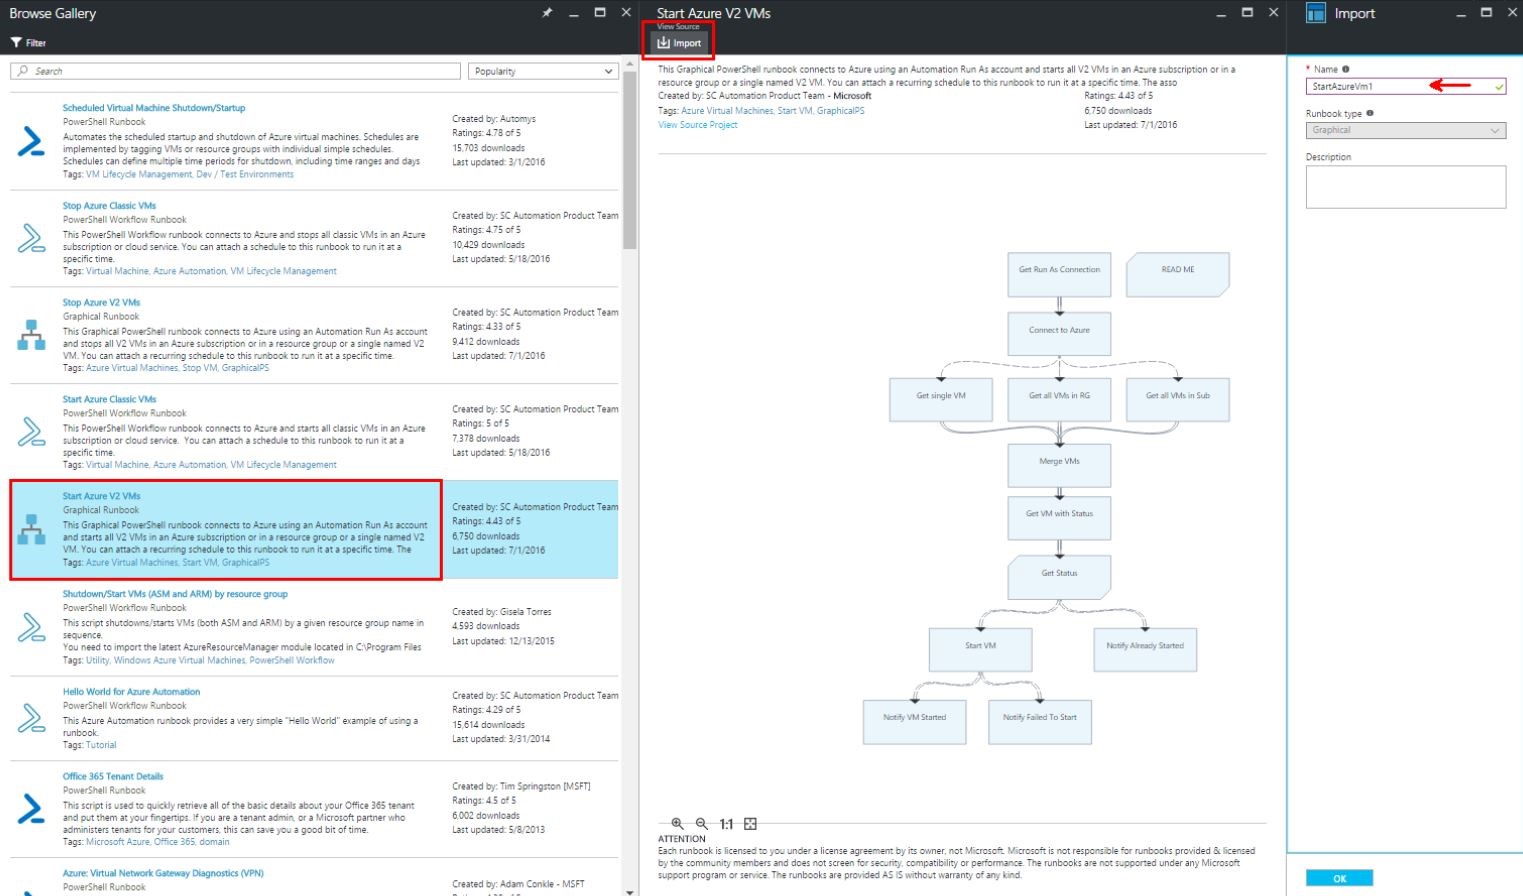The height and width of the screenshot is (896, 1523).
Task: Click the gallery list vertical scrollbar
Action: (629, 160)
